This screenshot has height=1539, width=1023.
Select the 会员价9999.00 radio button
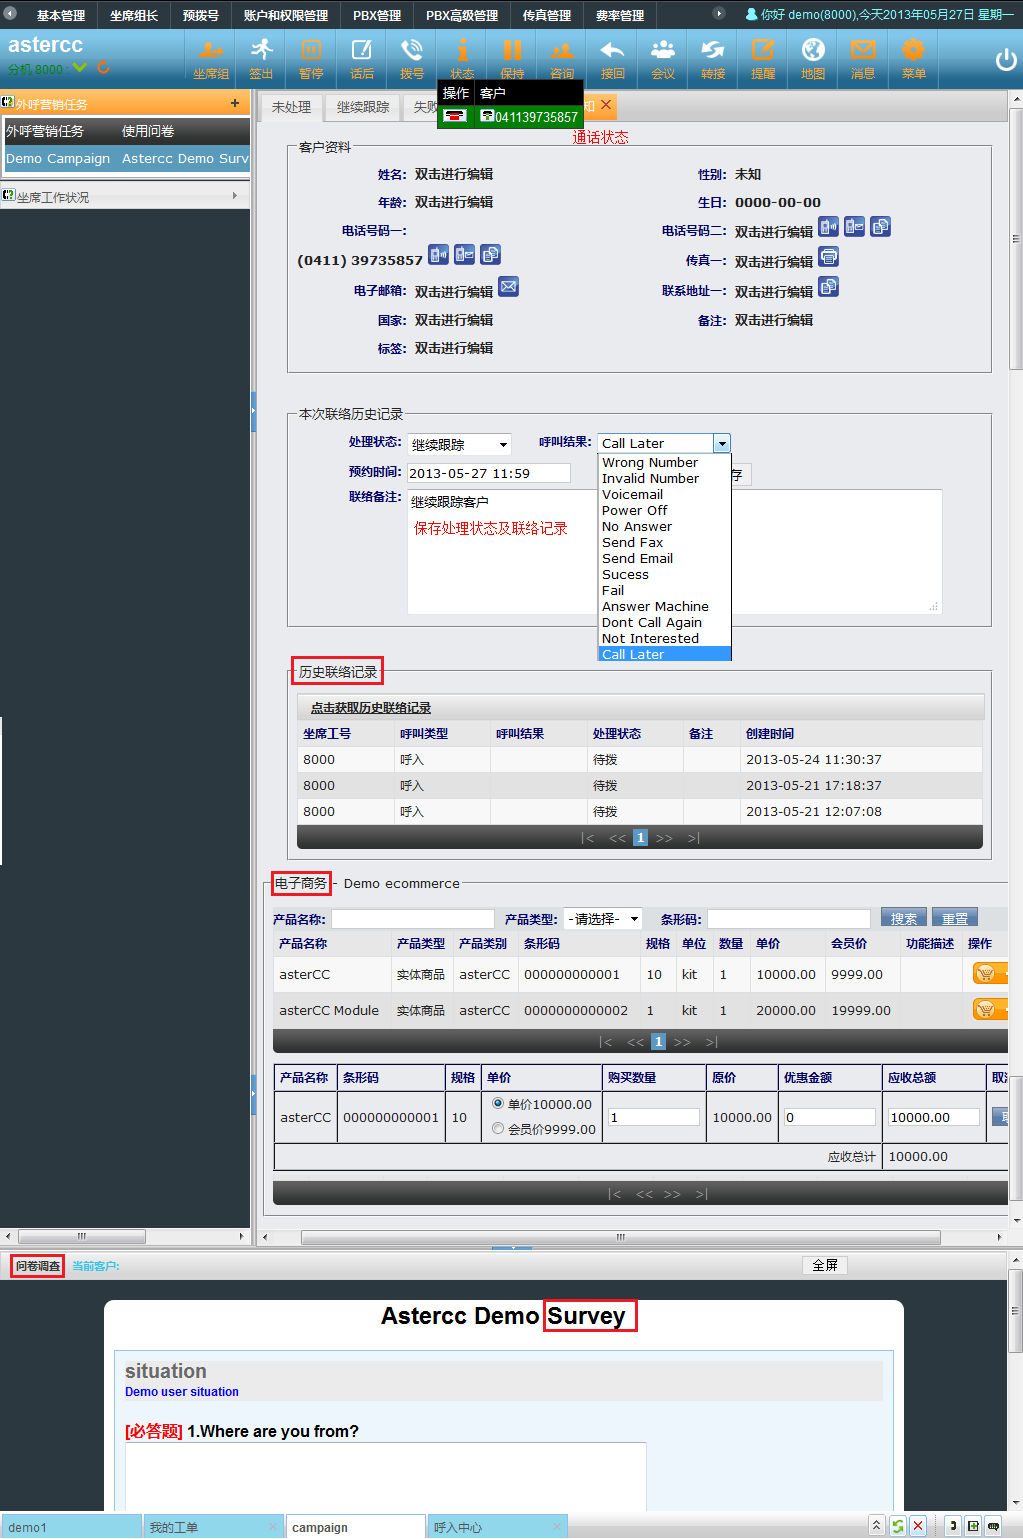pos(498,1128)
